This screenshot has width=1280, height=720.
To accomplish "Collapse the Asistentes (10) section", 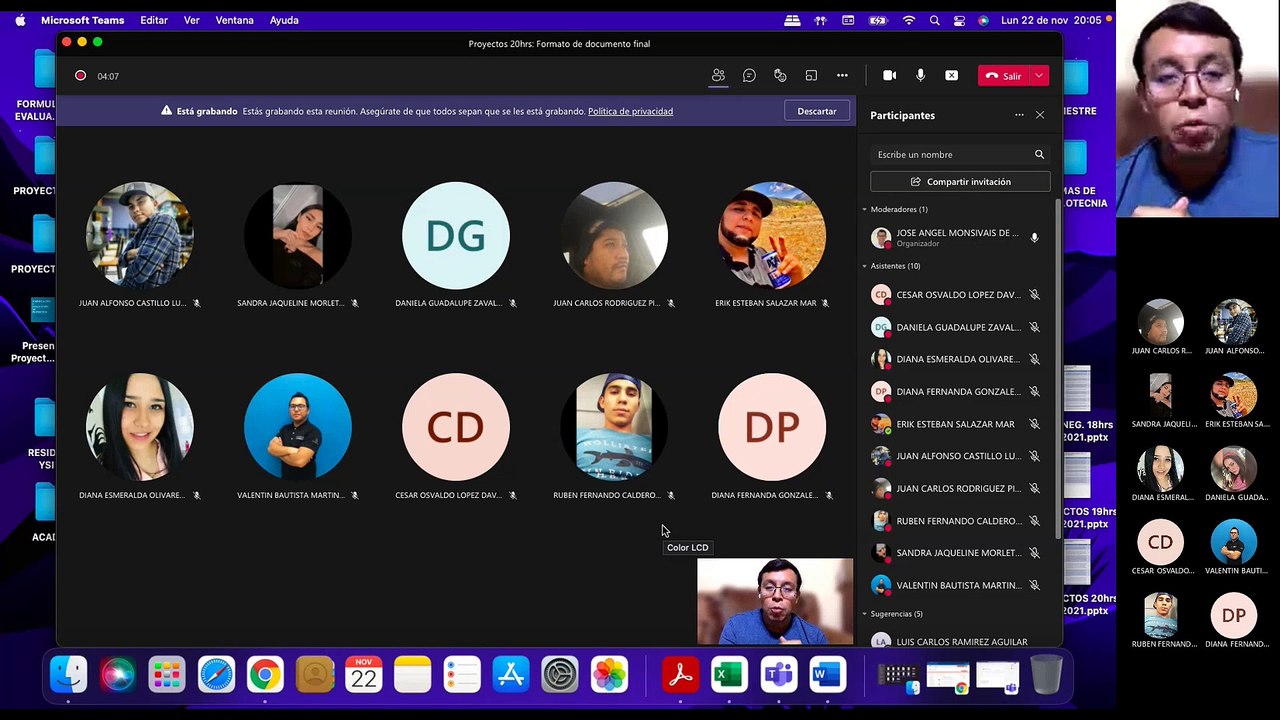I will 865,266.
